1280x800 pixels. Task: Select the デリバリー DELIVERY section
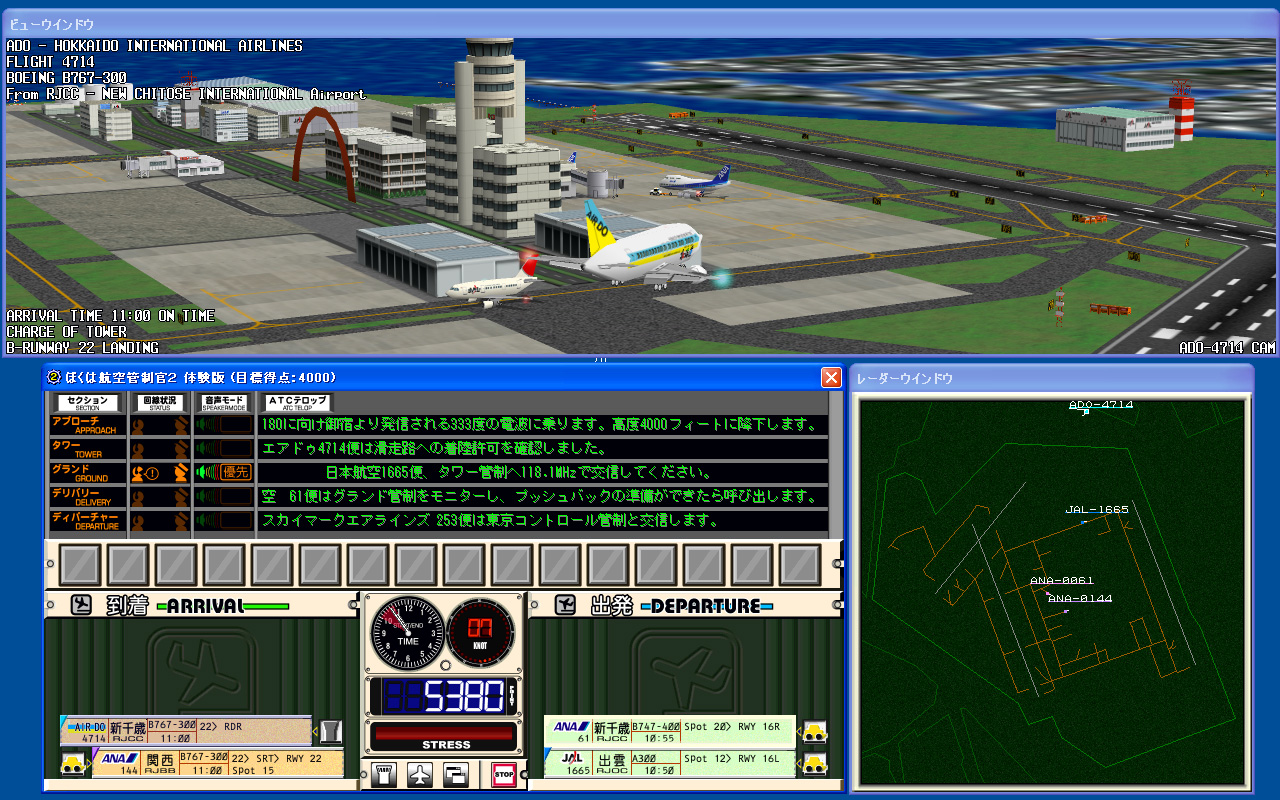[x=87, y=497]
